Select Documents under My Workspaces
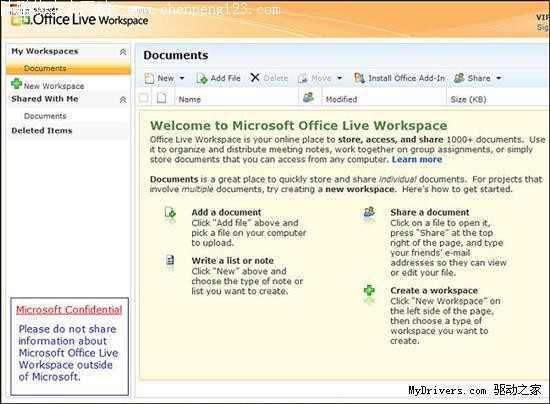This screenshot has height=404, width=550. tap(45, 68)
